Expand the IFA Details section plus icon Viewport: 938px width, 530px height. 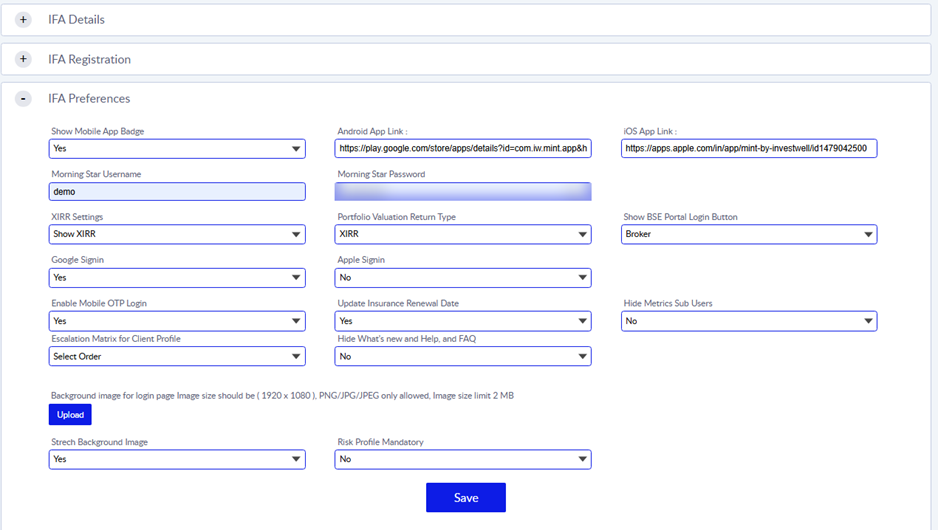(23, 20)
